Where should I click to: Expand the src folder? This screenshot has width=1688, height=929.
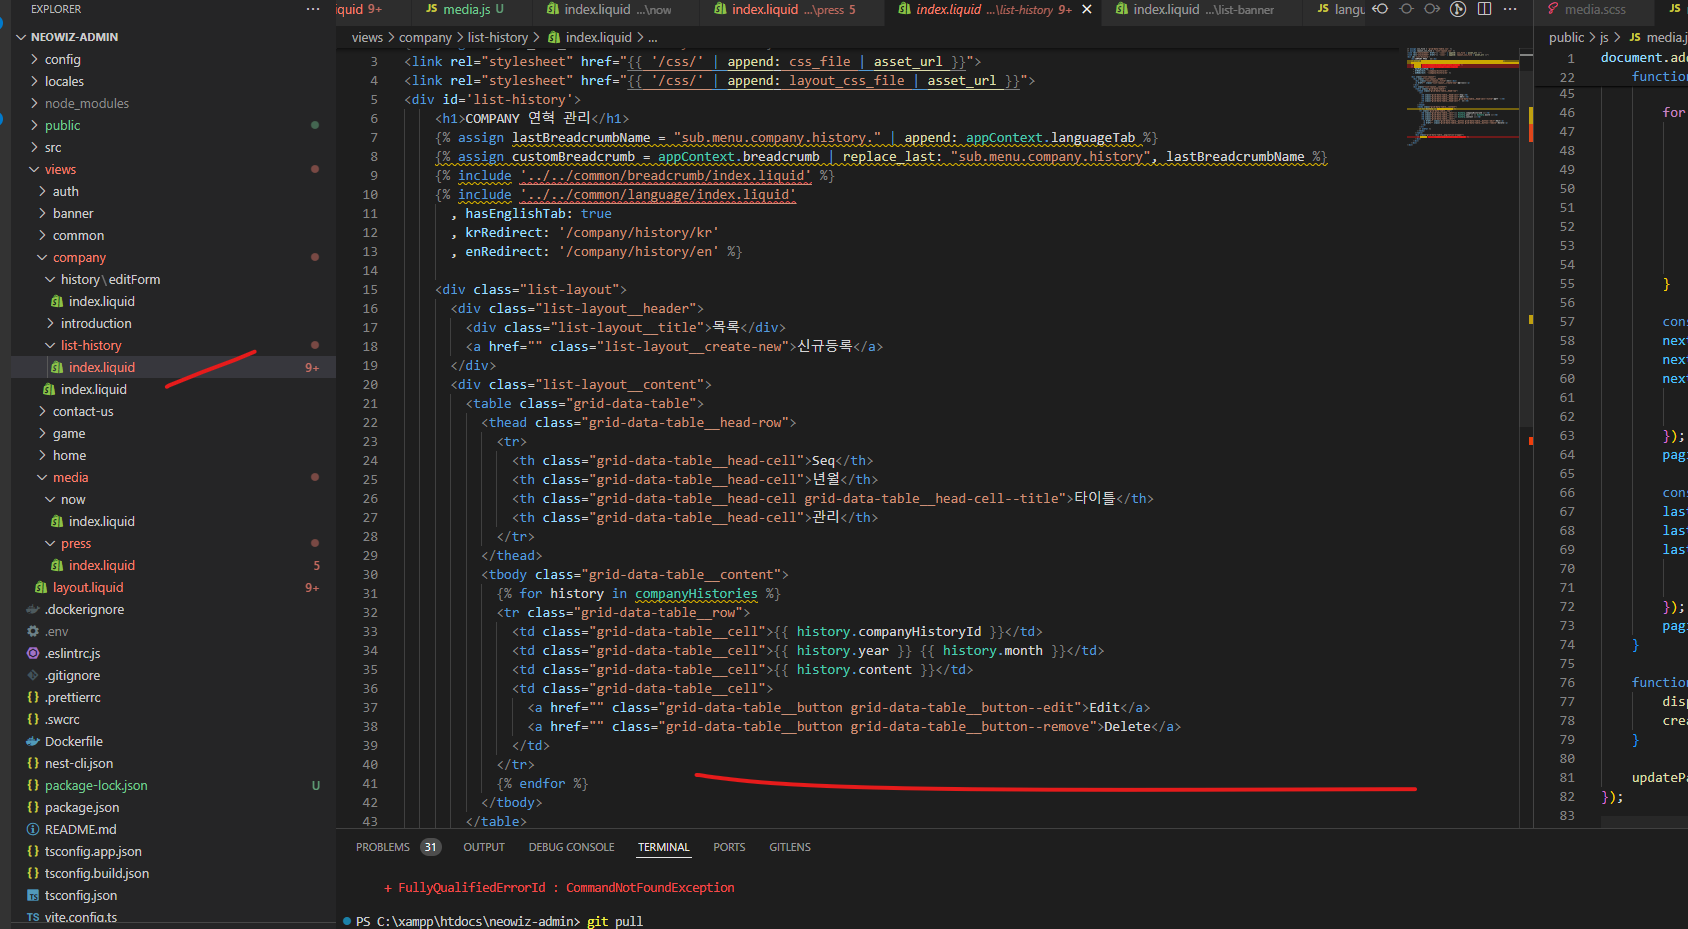pyautogui.click(x=173, y=147)
